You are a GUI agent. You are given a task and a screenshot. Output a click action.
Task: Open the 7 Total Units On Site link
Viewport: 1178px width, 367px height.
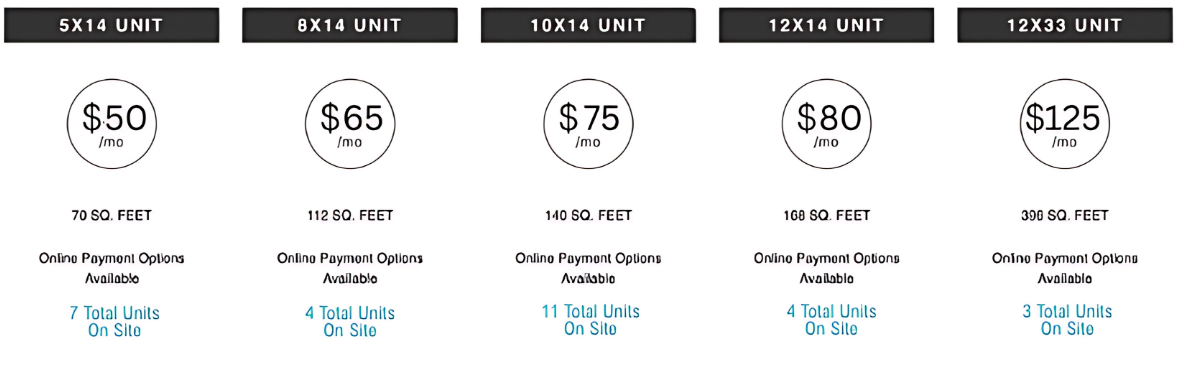[x=113, y=320]
